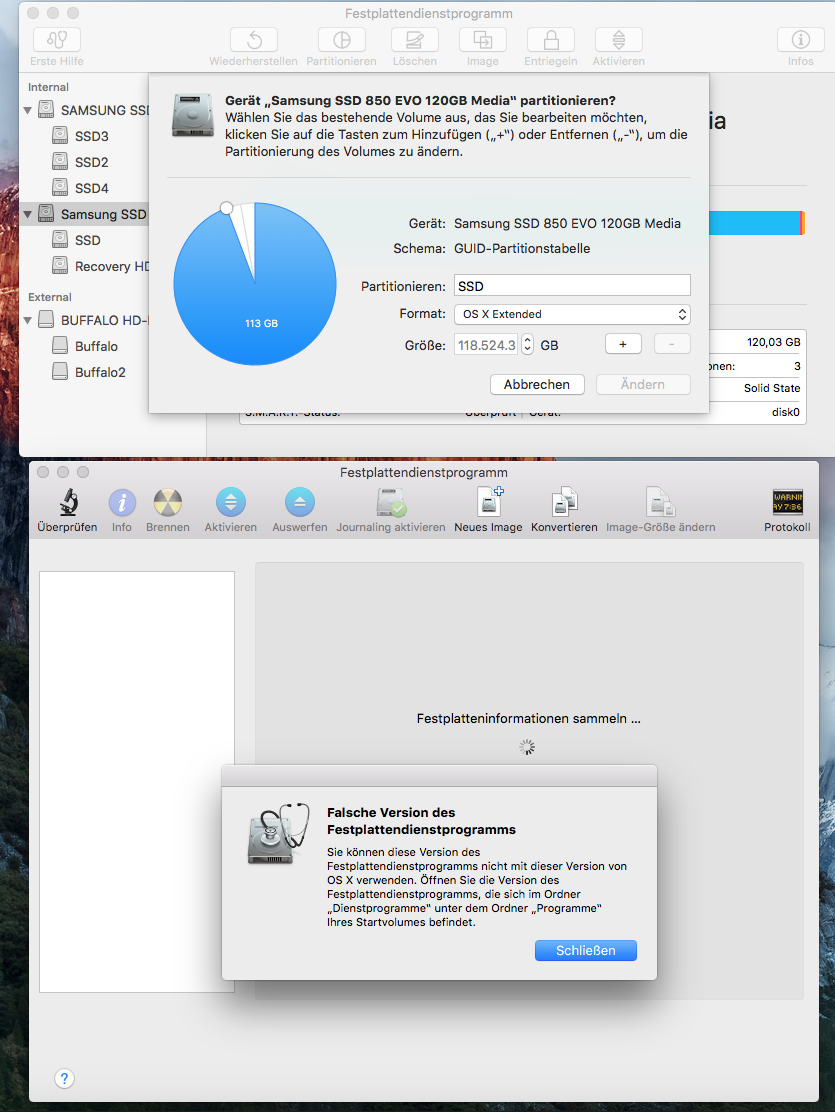Select the Buffalo volume in the sidebar

pos(96,346)
